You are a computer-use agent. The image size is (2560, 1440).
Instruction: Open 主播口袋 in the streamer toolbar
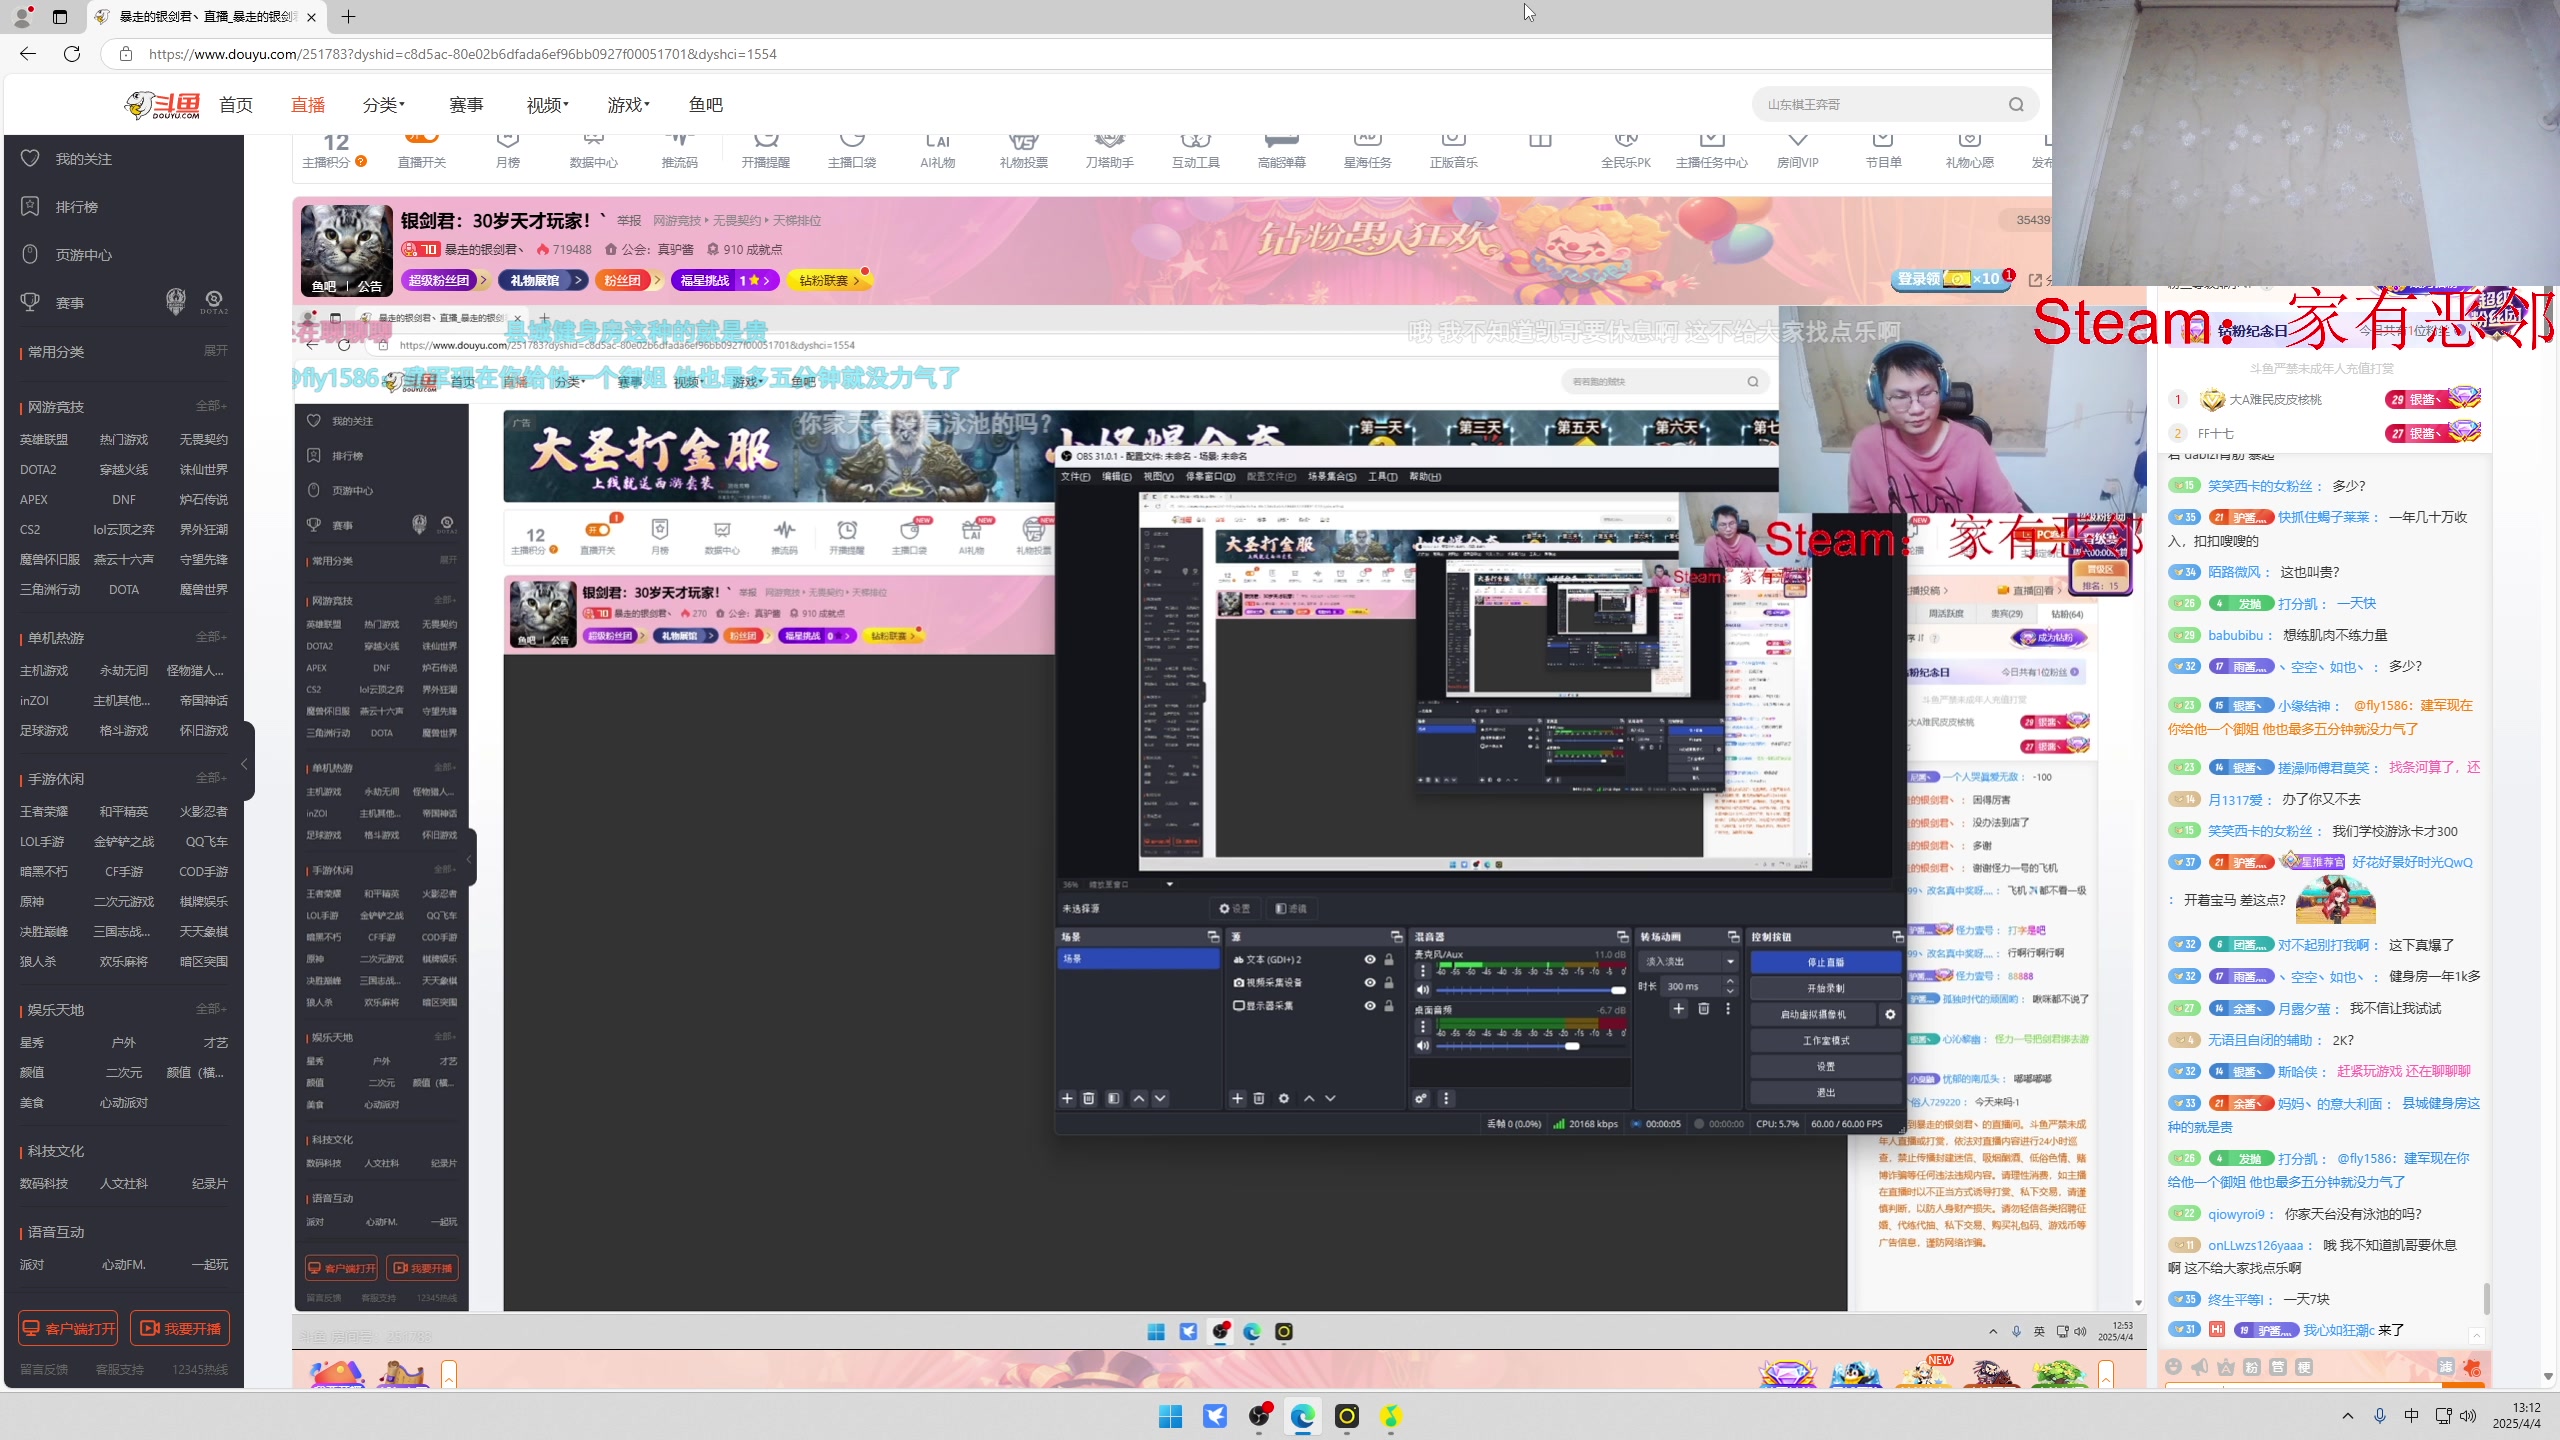[852, 150]
